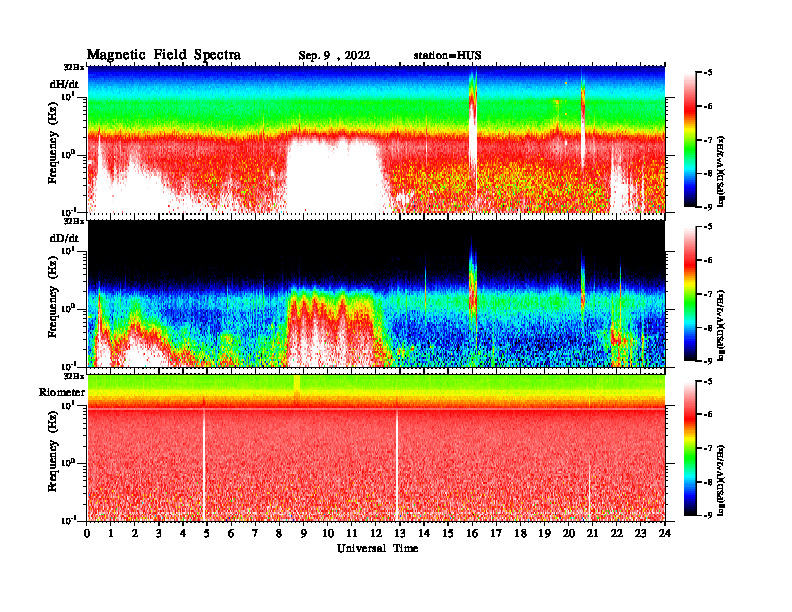This screenshot has width=792, height=612.
Task: Click hour 15 on the time axis
Action: pos(448,534)
